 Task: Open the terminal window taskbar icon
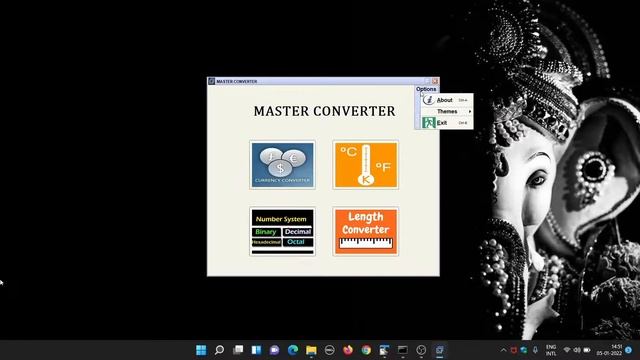tap(403, 350)
